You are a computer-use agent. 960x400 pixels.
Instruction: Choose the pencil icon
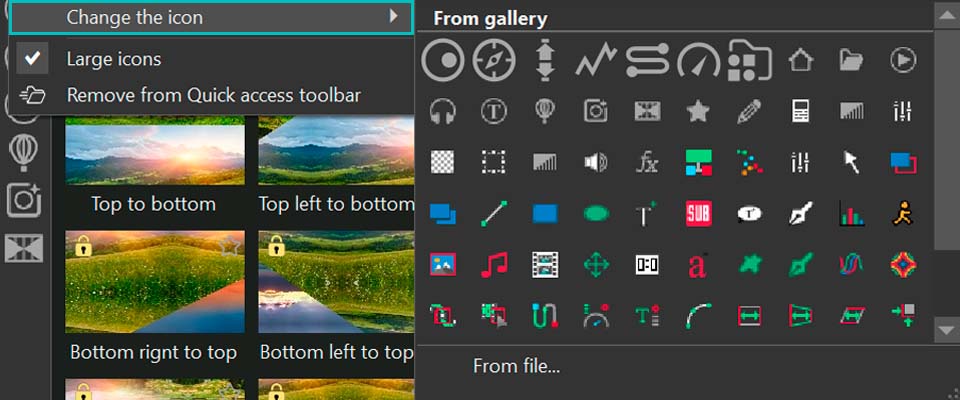click(x=750, y=111)
